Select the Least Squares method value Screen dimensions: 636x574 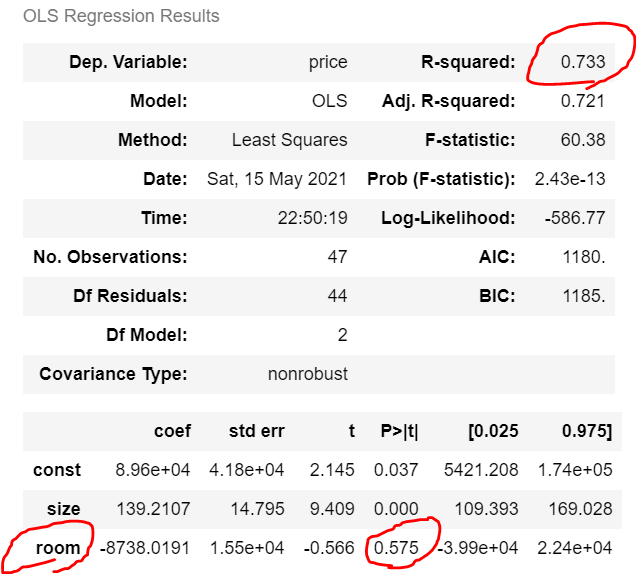point(290,140)
